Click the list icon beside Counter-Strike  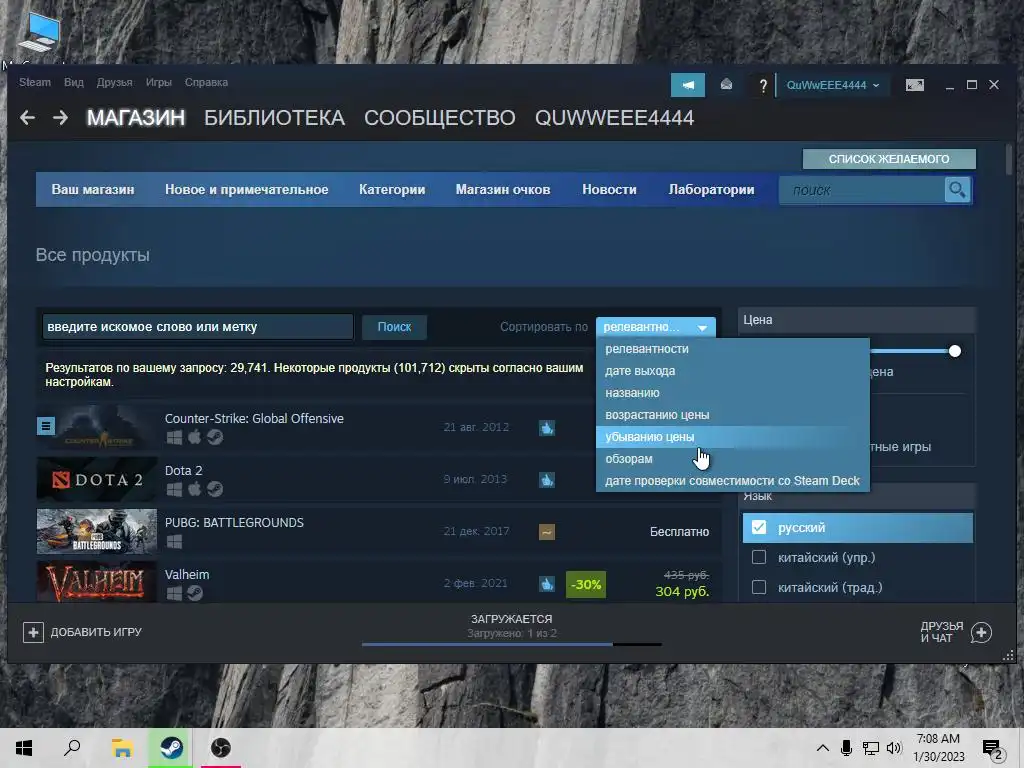coord(46,426)
